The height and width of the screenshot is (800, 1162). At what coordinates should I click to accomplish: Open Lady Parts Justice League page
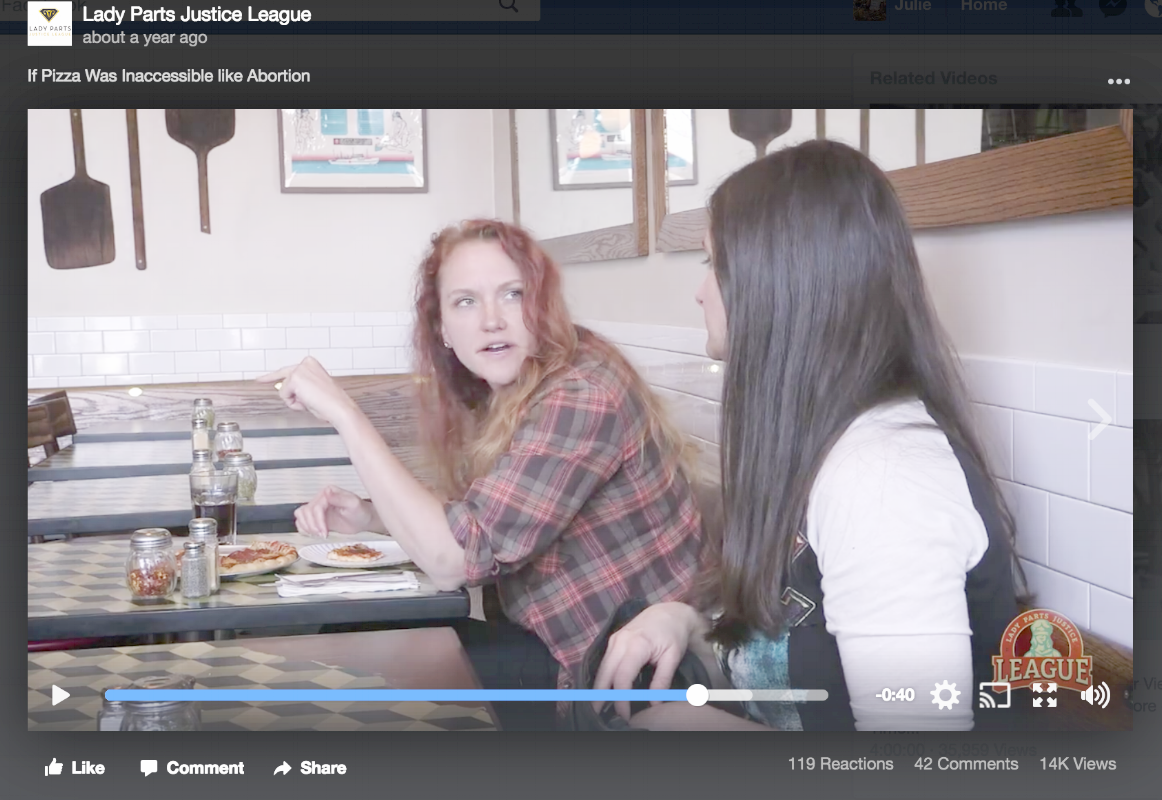click(x=196, y=14)
